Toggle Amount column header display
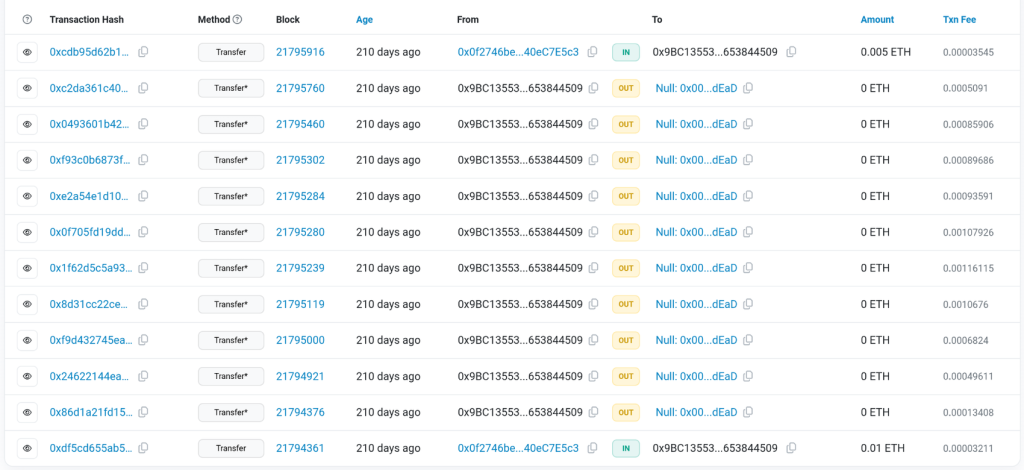 click(x=877, y=20)
